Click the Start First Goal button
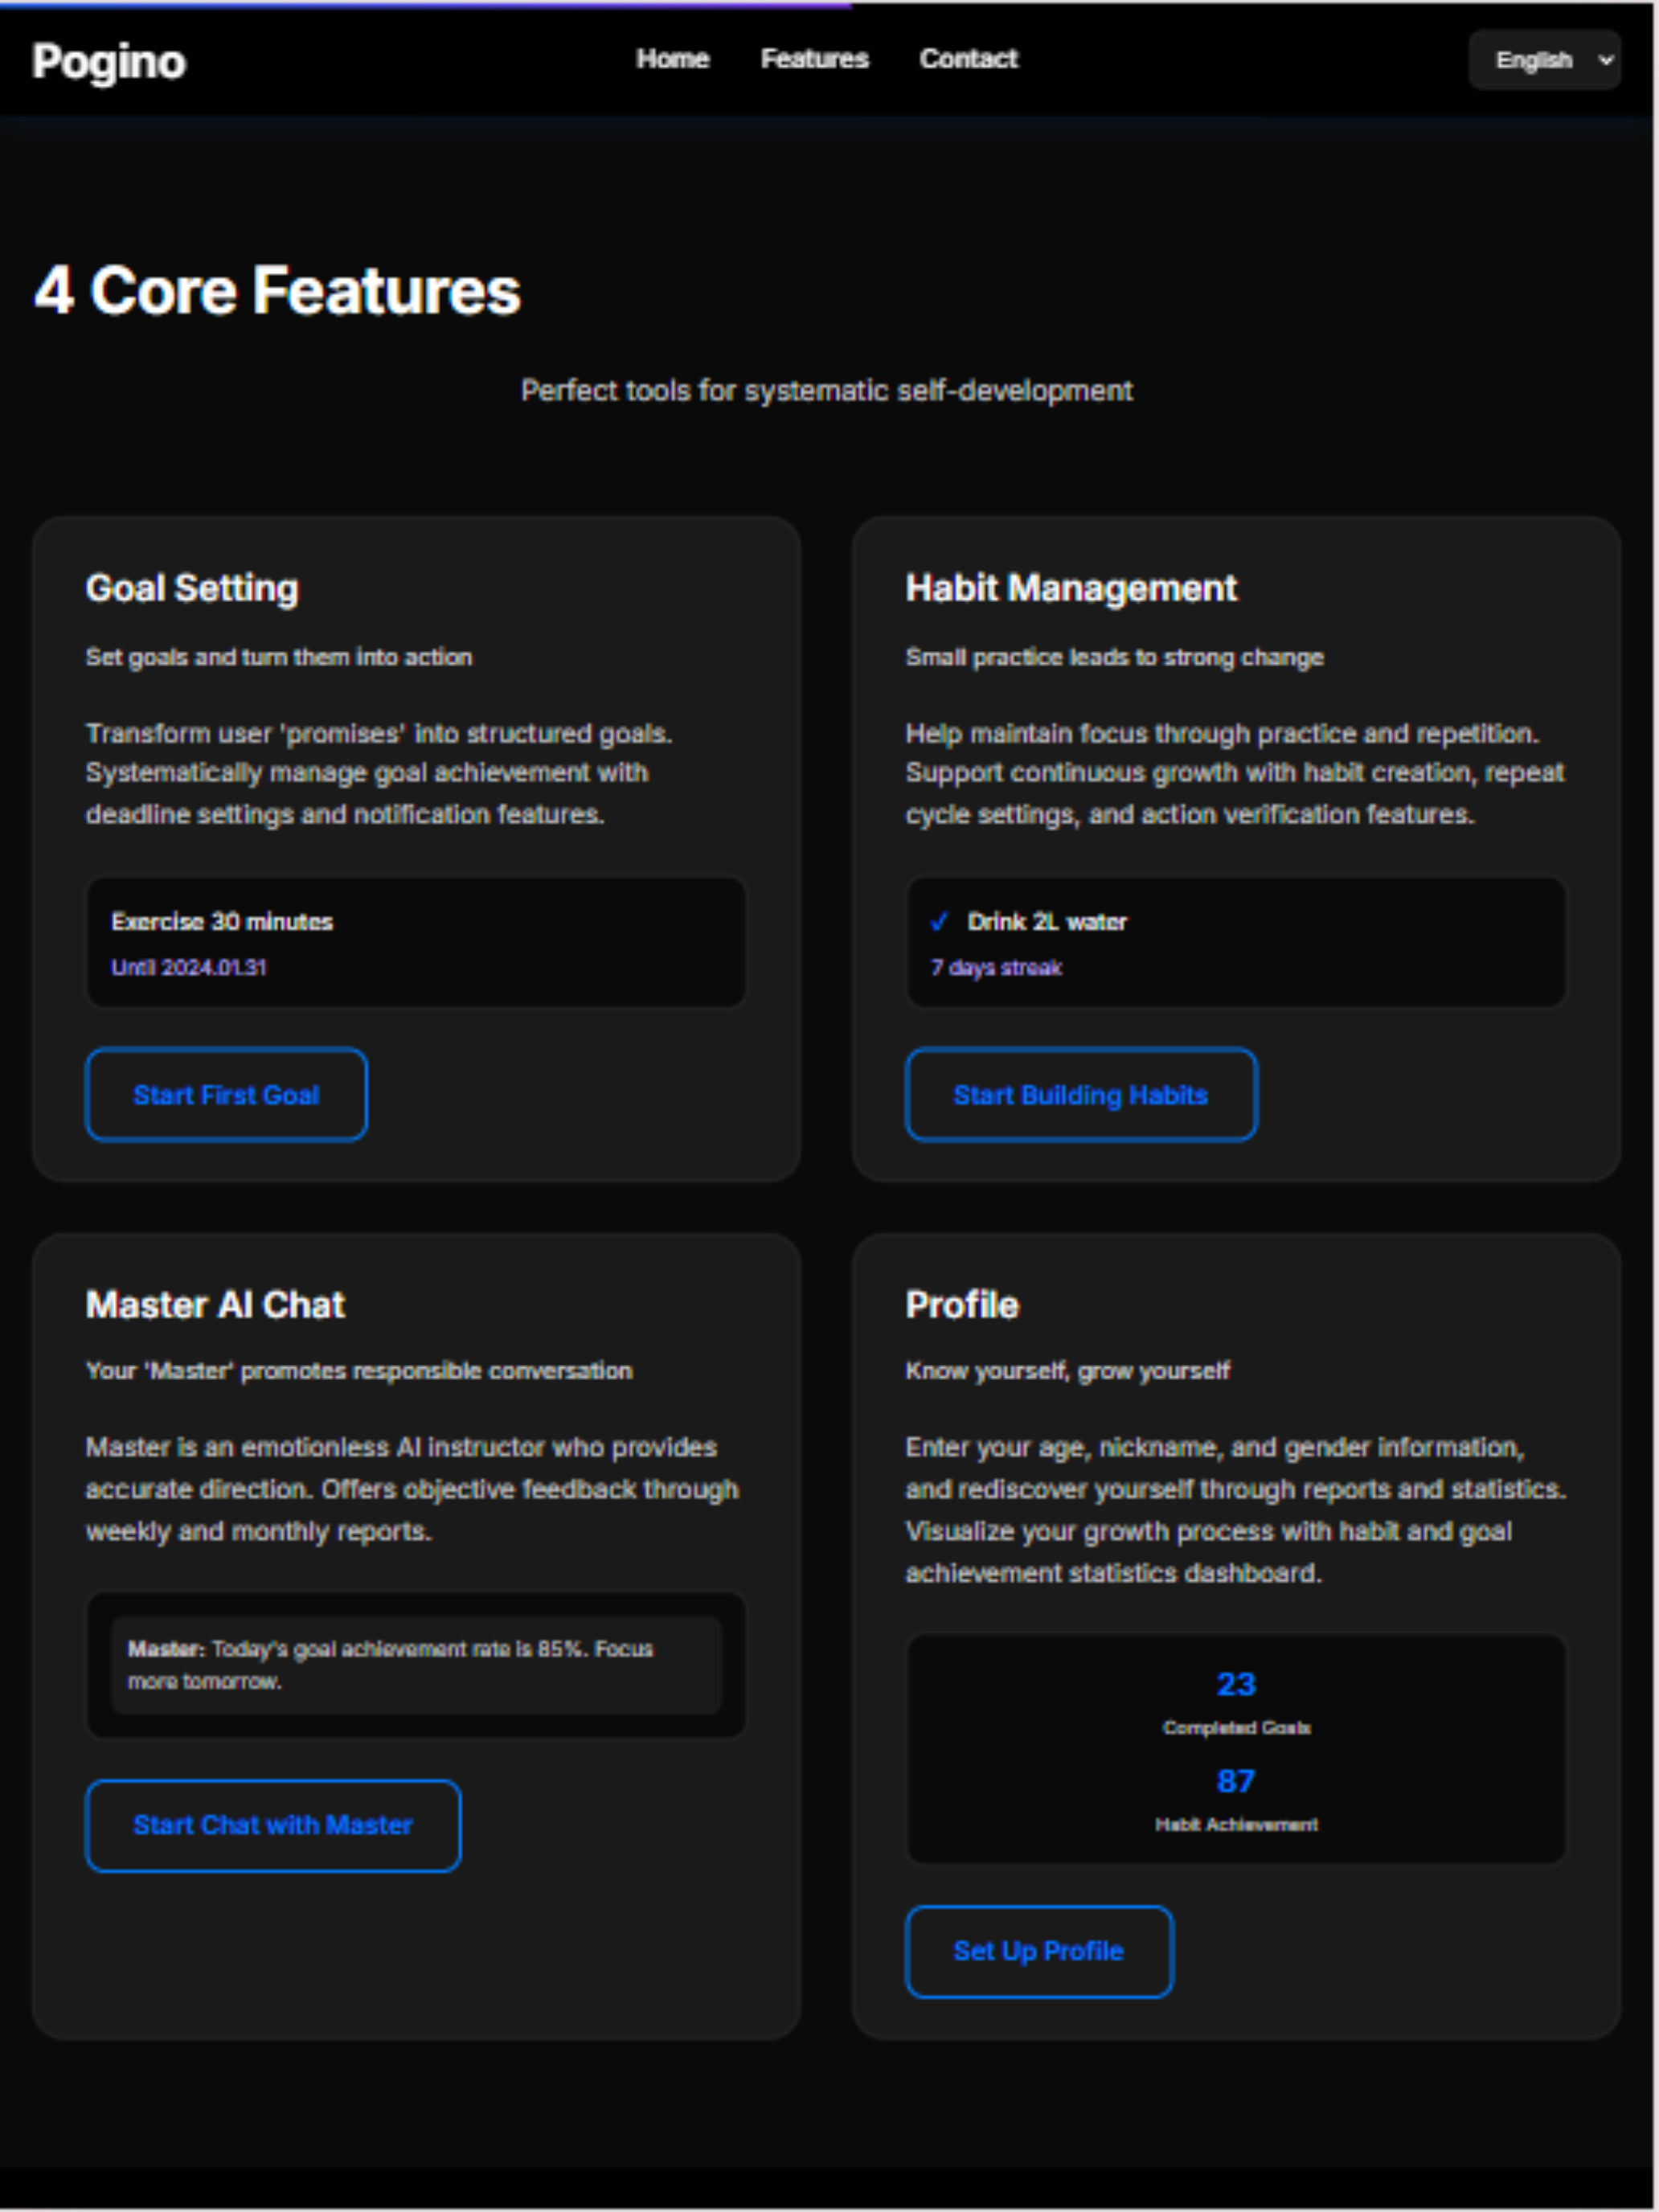Image resolution: width=1659 pixels, height=2212 pixels. pyautogui.click(x=226, y=1095)
